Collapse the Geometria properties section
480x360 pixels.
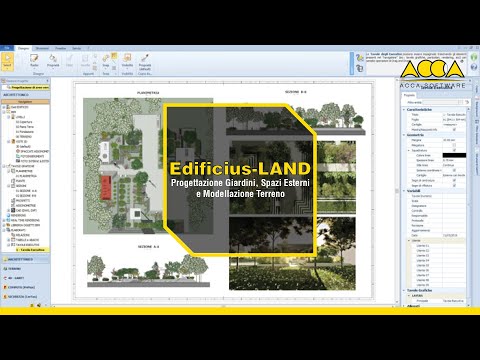(x=404, y=135)
